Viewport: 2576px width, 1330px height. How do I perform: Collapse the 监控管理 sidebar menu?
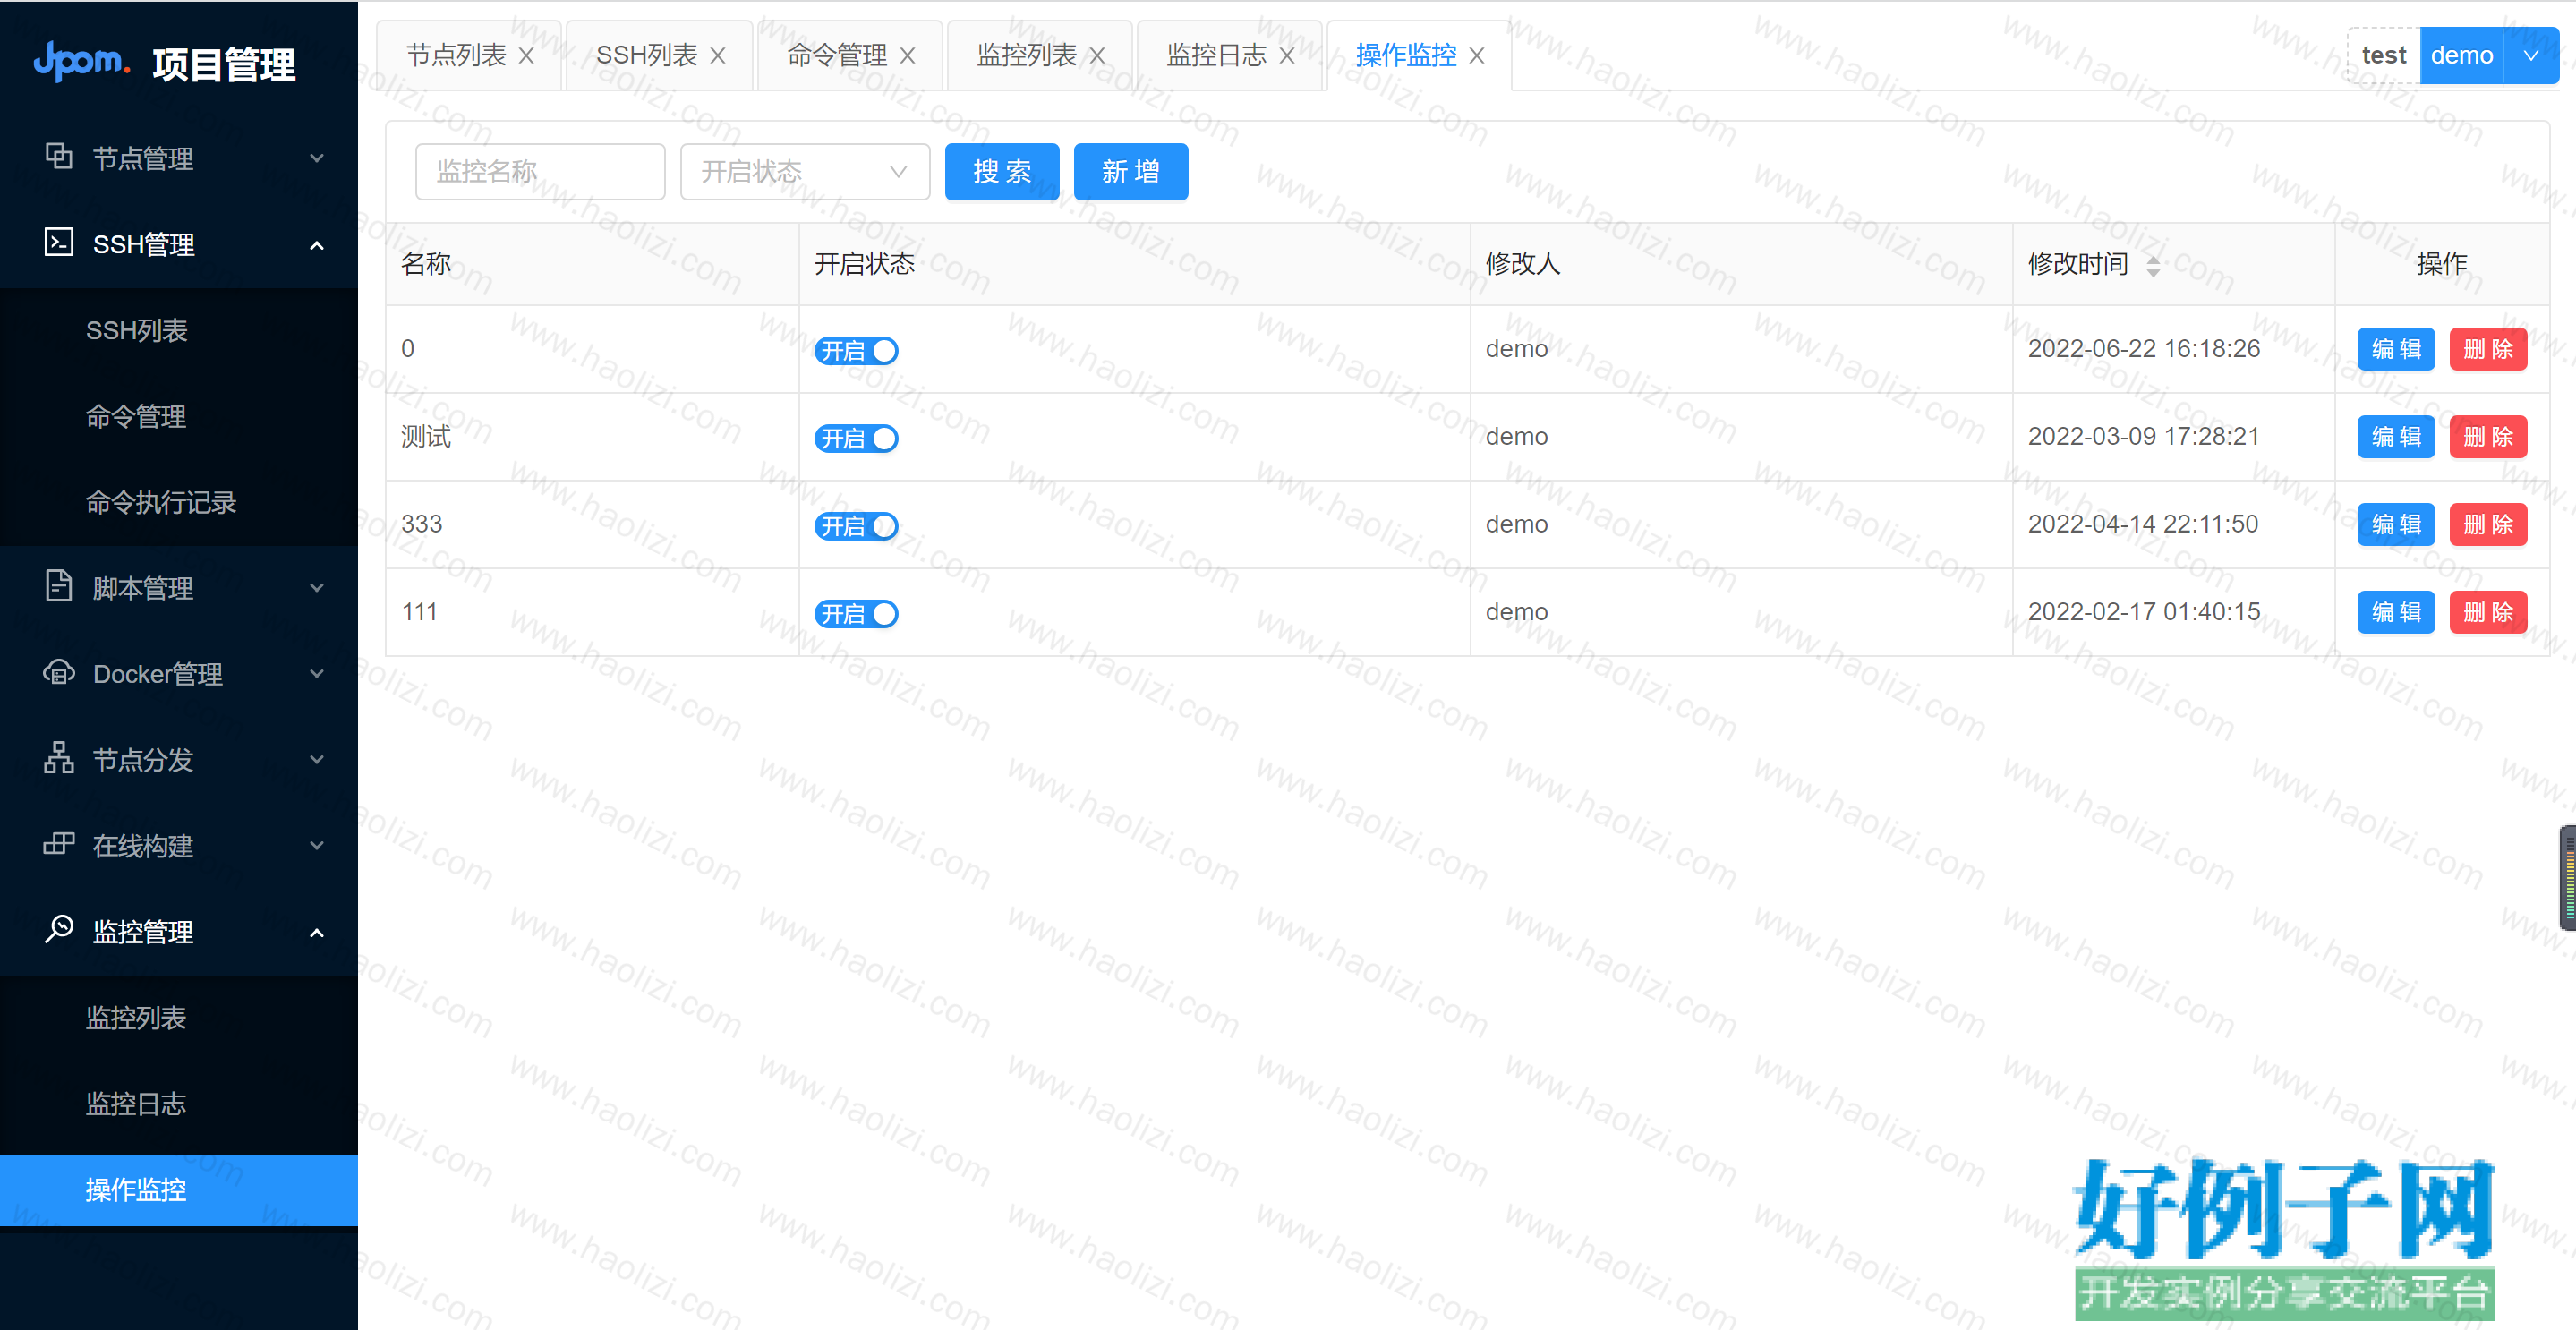[x=317, y=933]
